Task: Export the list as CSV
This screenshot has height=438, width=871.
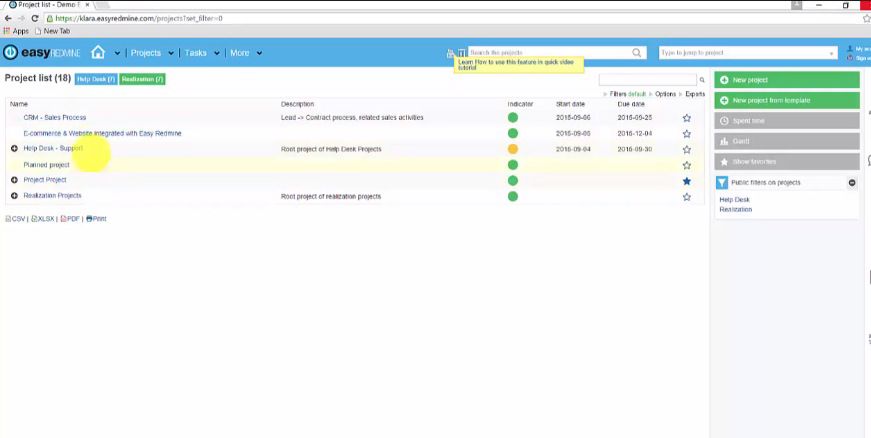Action: 15,219
